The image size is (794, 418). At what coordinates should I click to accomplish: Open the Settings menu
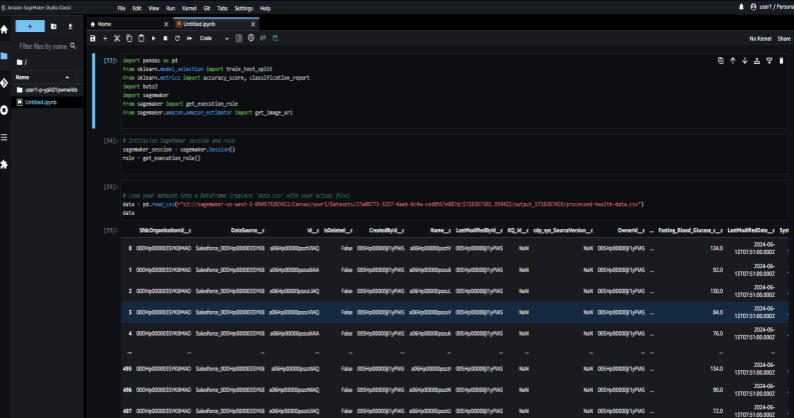[x=244, y=8]
